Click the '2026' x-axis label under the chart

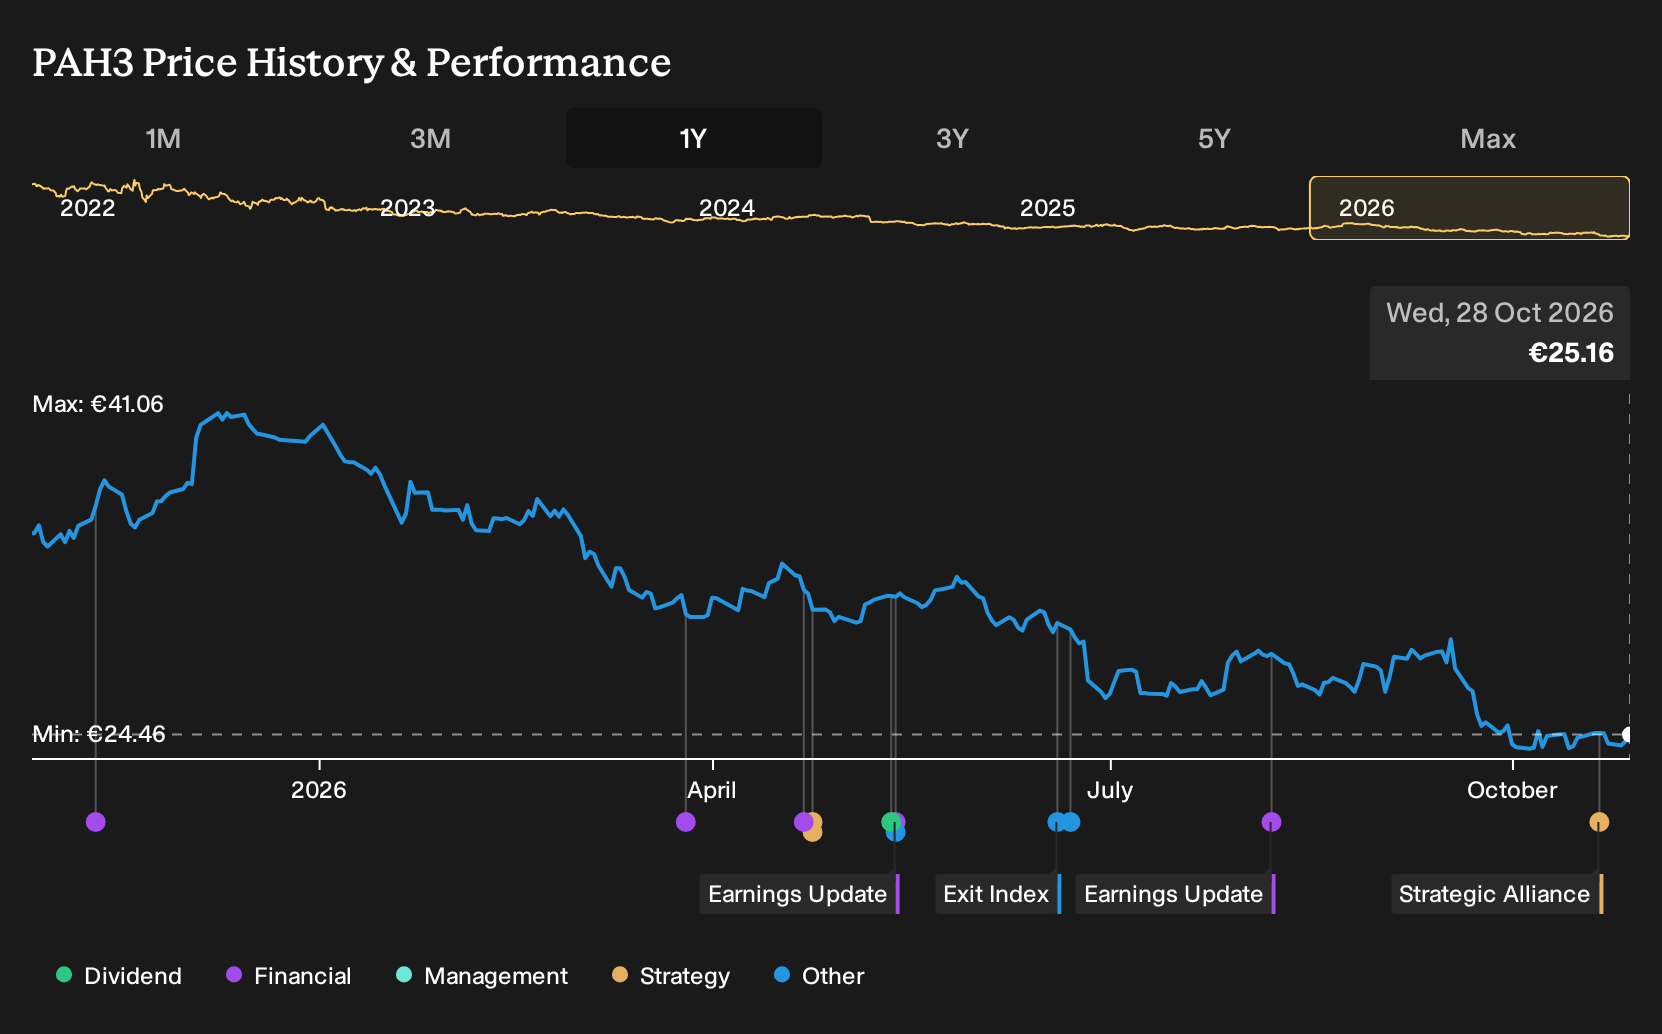tap(319, 790)
